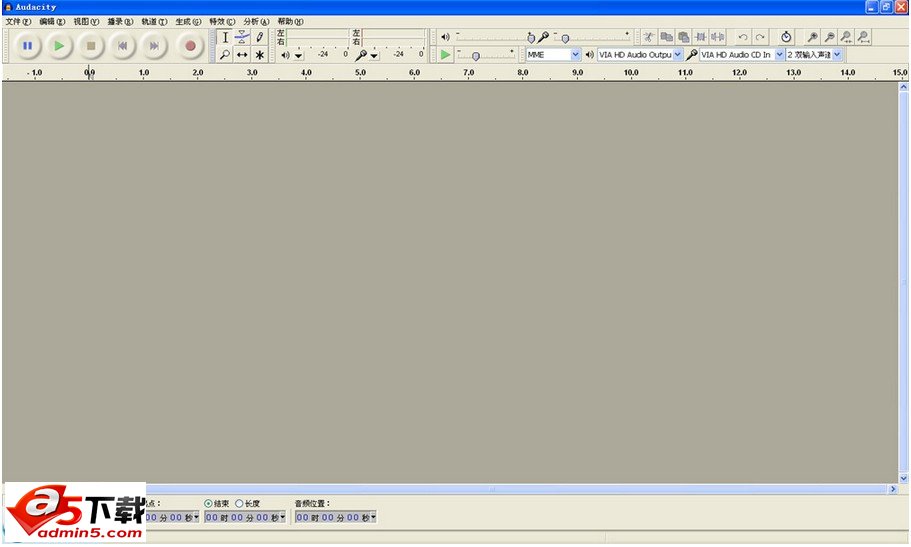Viewport: 911px width, 547px height.
Task: Click the device toolbar speaker icon
Action: (x=589, y=55)
